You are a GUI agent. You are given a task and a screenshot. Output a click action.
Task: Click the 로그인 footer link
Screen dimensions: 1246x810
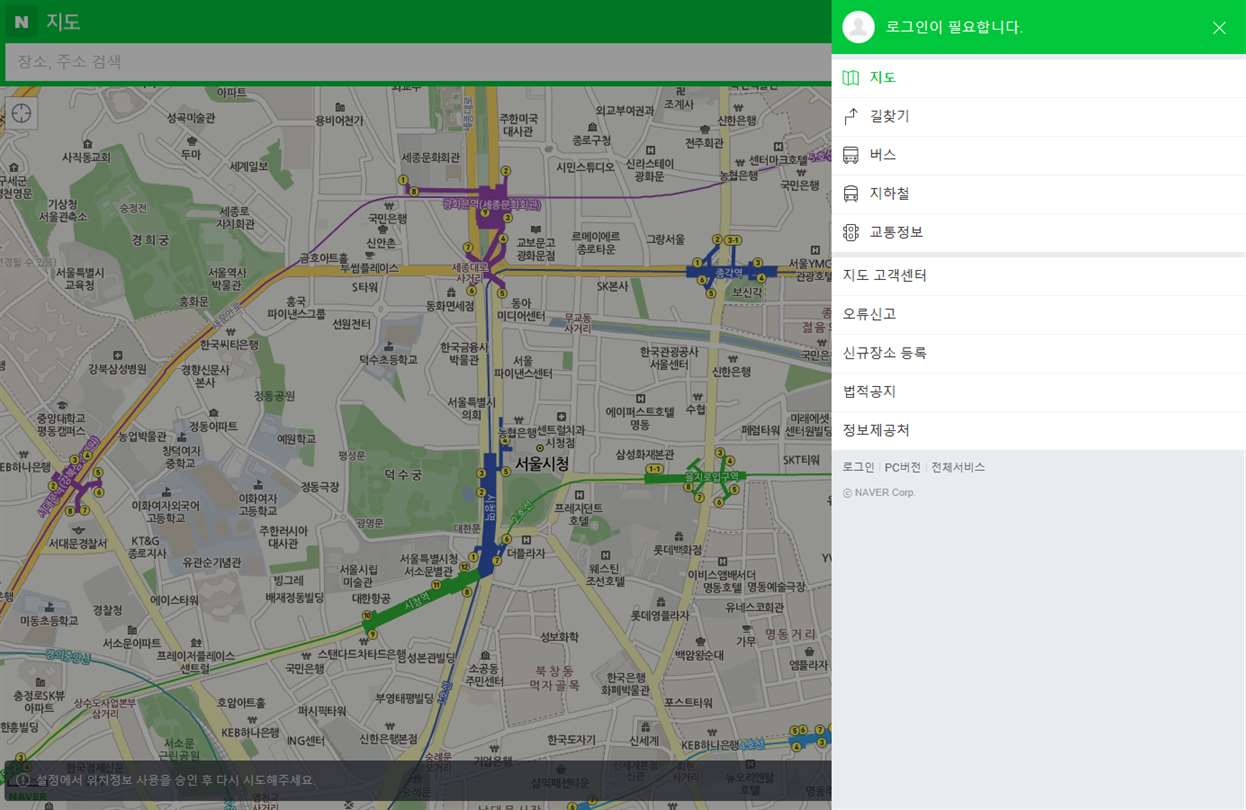click(x=858, y=467)
